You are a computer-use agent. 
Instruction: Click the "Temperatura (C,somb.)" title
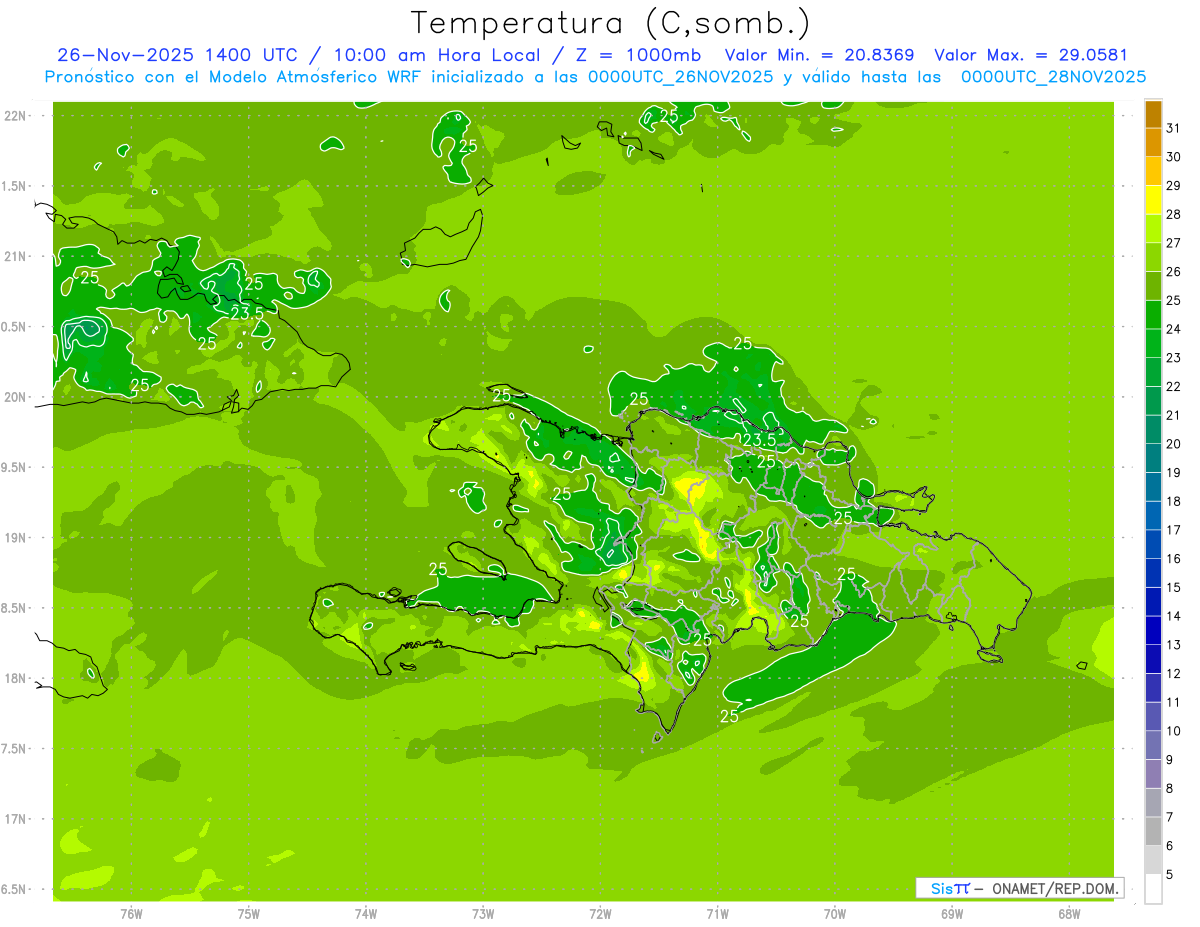[611, 23]
